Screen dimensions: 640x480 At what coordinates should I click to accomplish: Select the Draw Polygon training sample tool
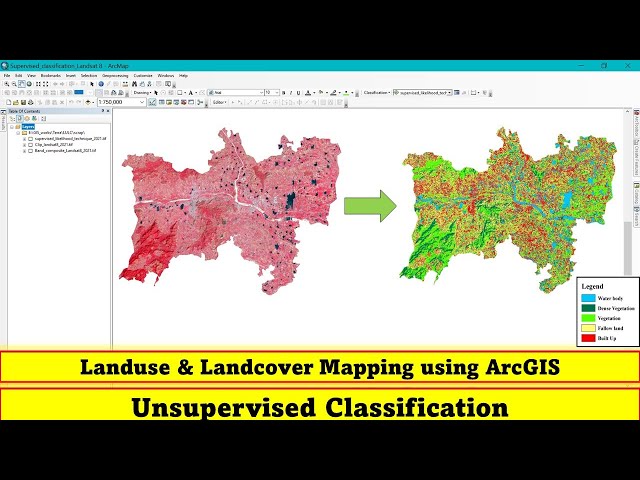click(473, 93)
